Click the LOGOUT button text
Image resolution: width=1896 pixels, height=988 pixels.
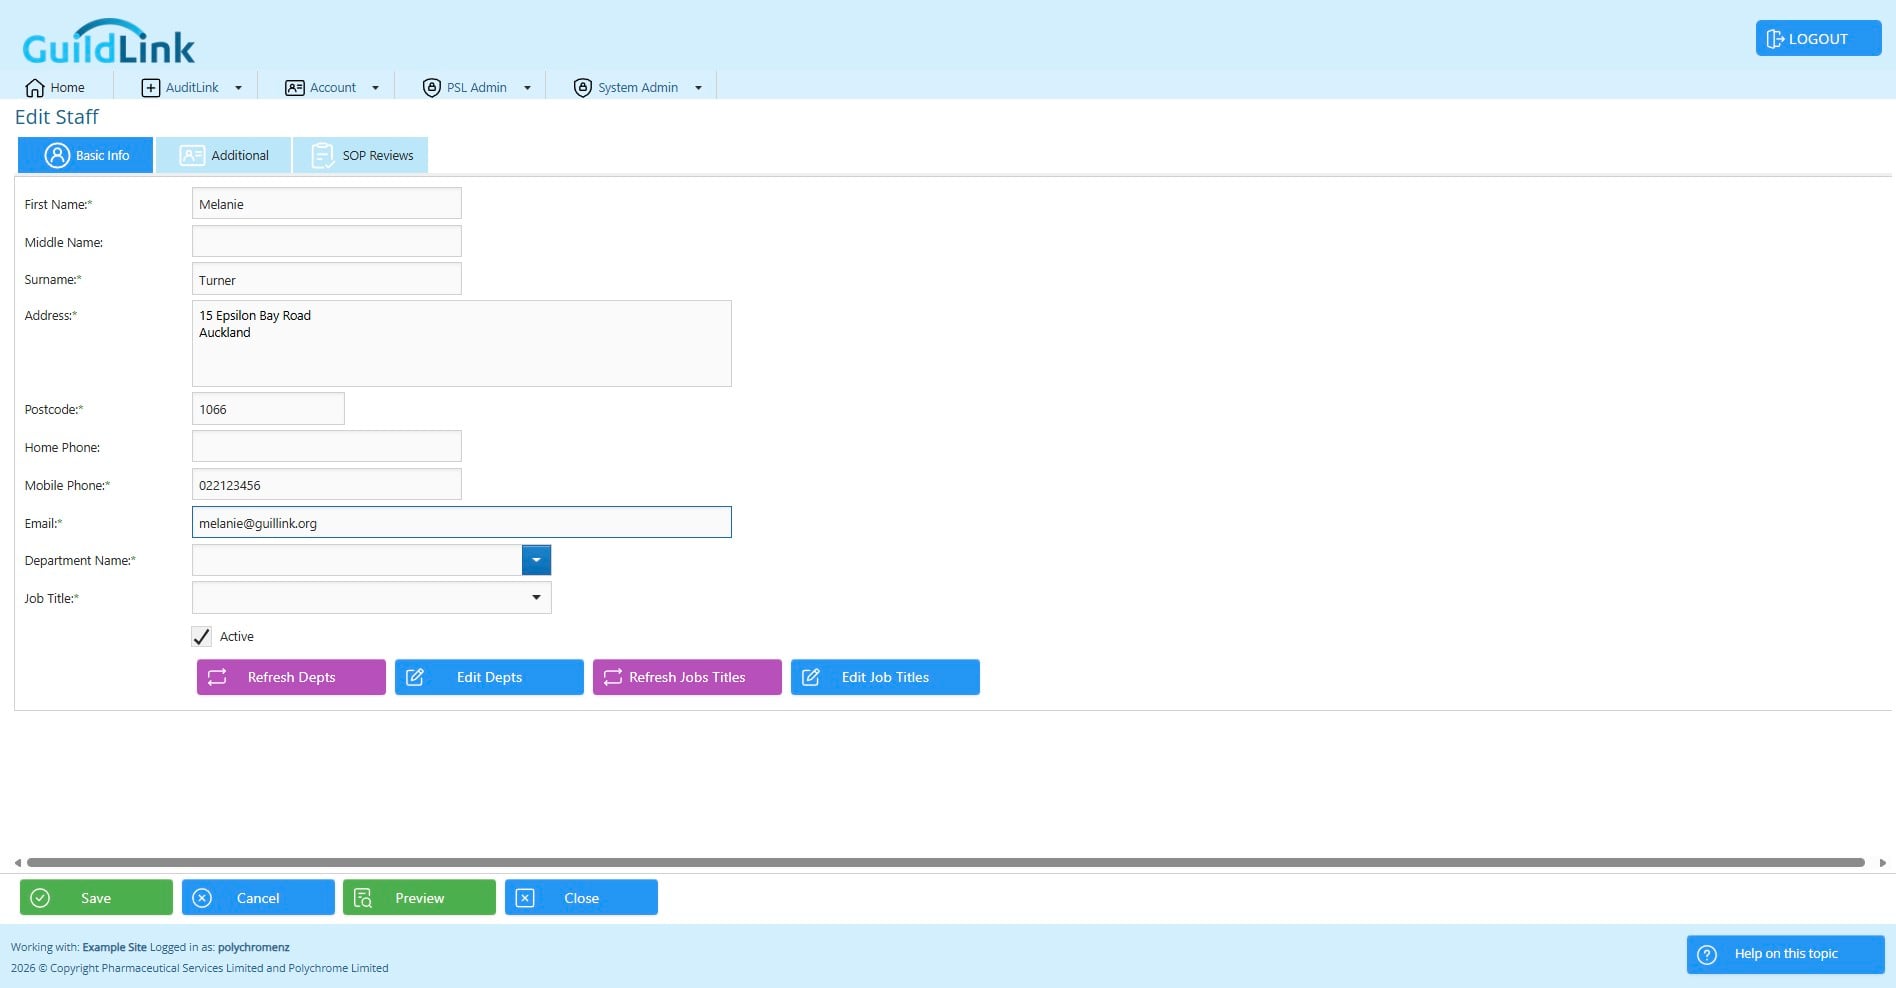[1818, 39]
